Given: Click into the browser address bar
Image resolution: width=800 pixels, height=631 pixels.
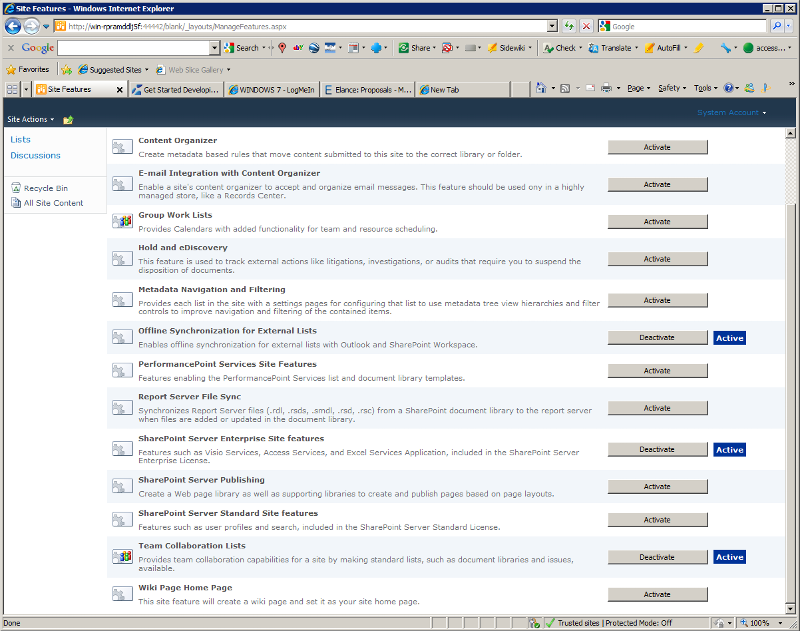Looking at the screenshot, I should 301,26.
